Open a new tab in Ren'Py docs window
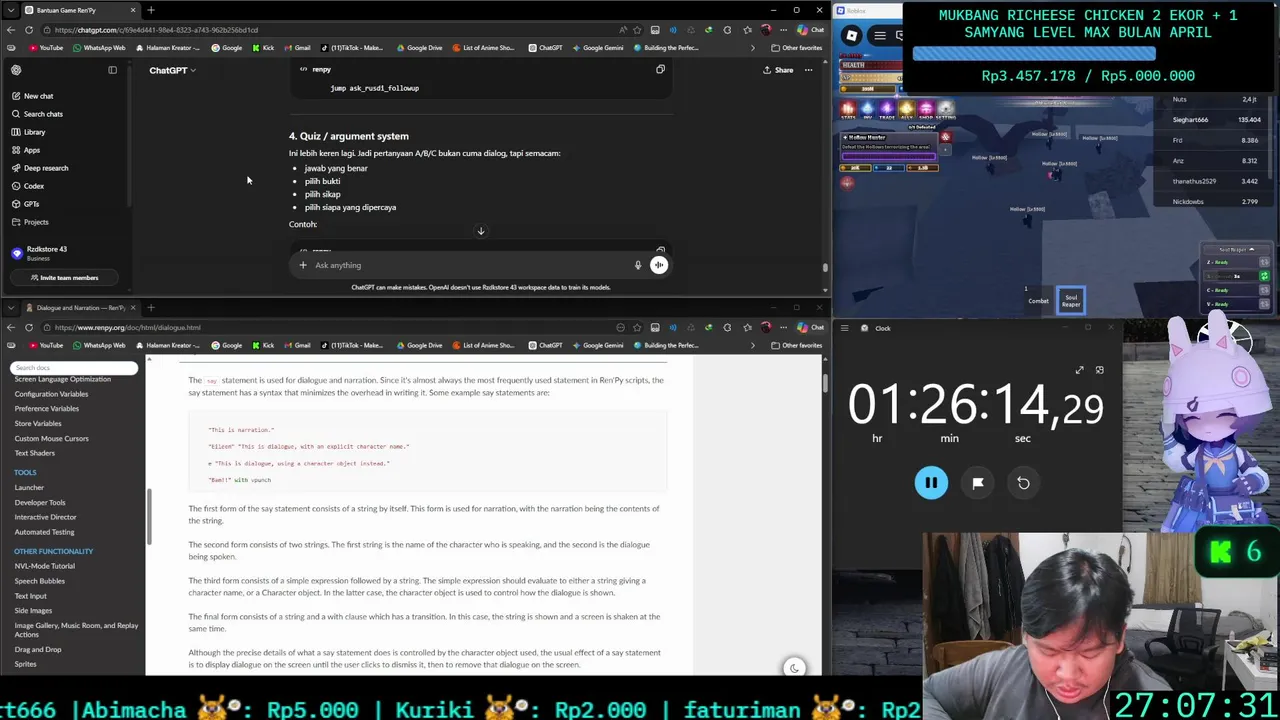The width and height of the screenshot is (1280, 720). 151,307
